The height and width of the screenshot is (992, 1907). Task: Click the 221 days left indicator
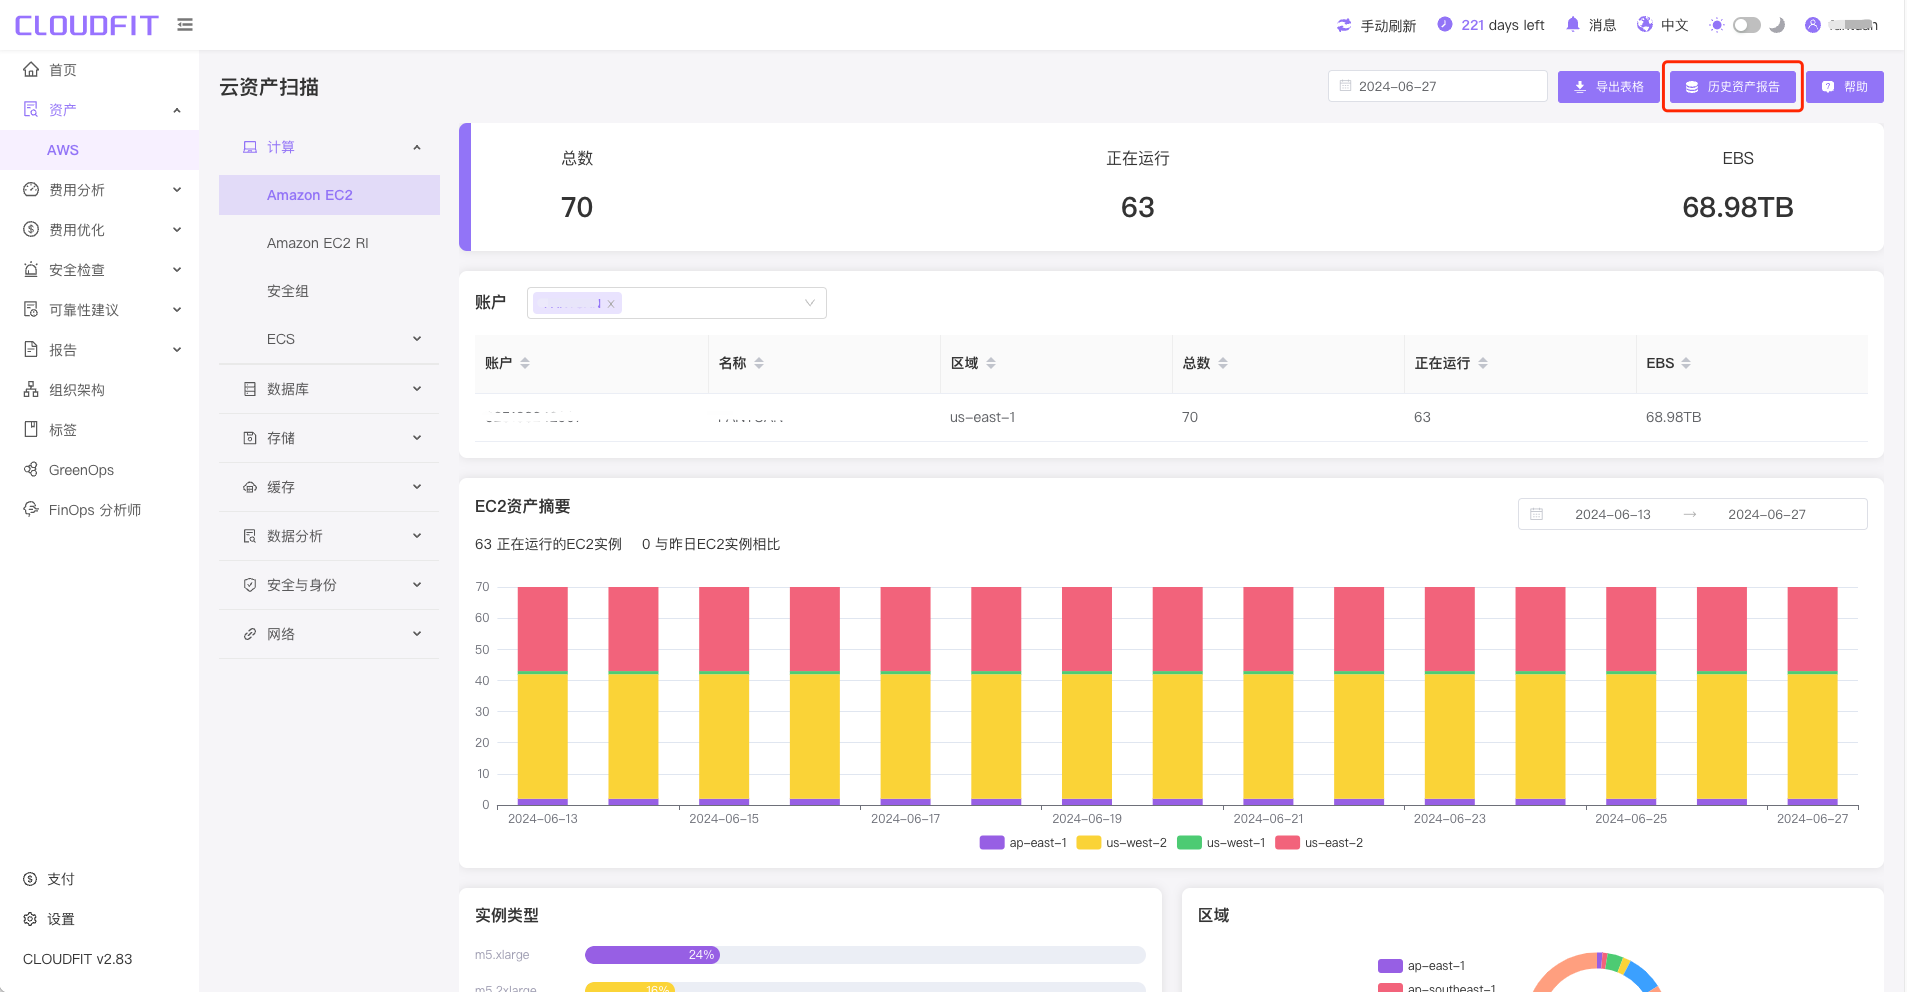(1491, 25)
